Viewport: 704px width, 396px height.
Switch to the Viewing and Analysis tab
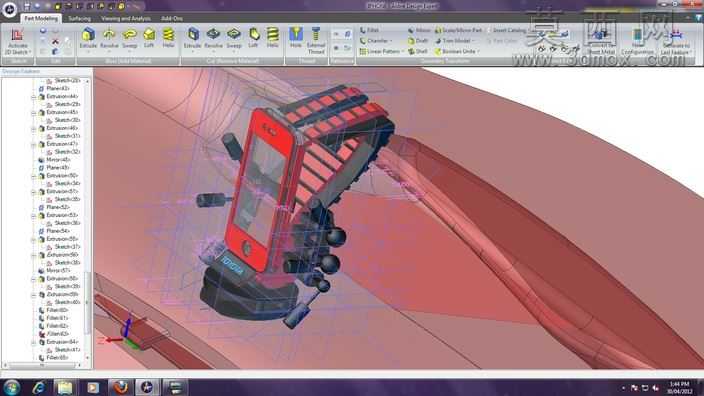[126, 18]
